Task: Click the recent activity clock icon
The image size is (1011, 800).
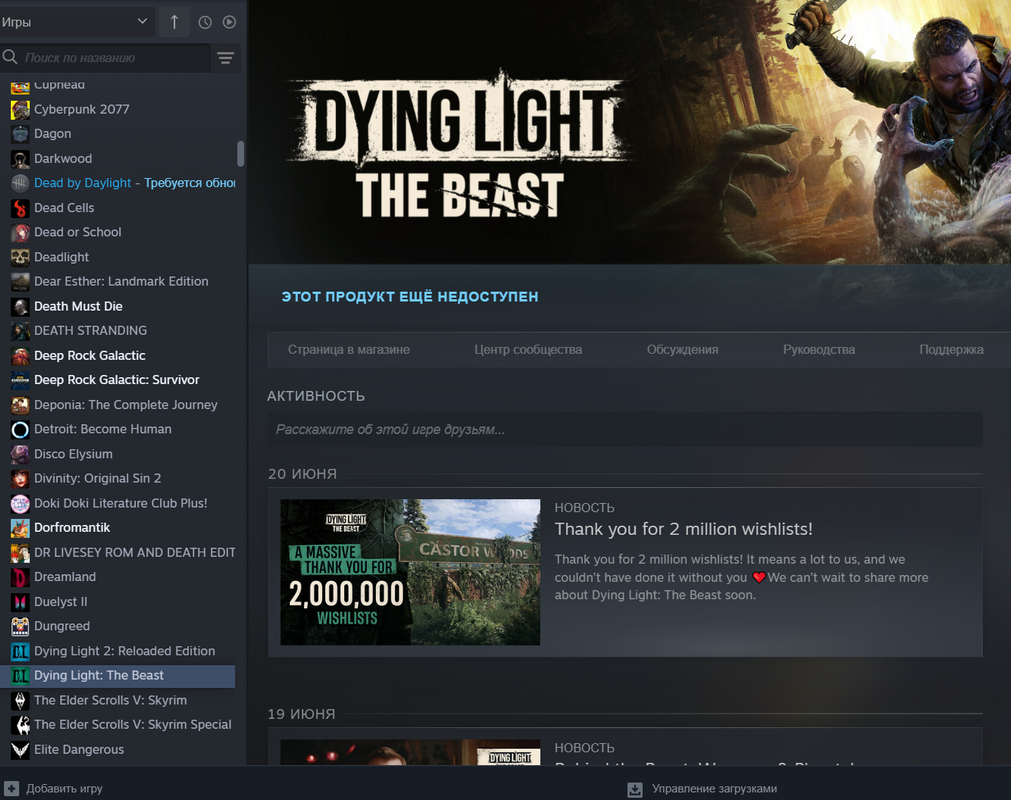Action: (x=205, y=22)
